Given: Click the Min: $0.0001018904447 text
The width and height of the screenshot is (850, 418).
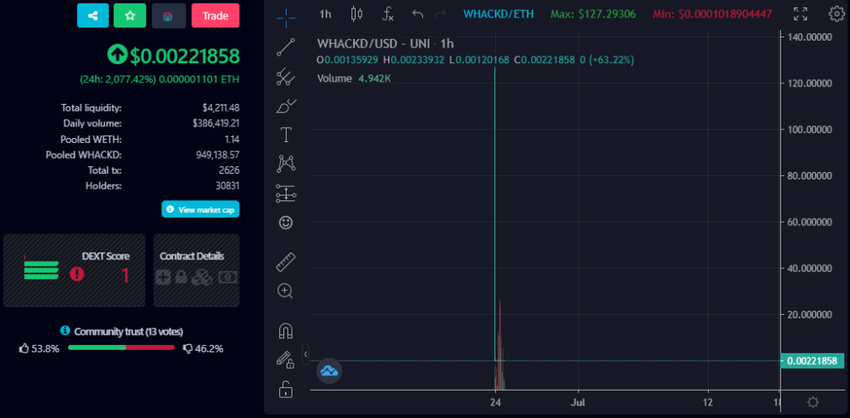Looking at the screenshot, I should click(712, 15).
